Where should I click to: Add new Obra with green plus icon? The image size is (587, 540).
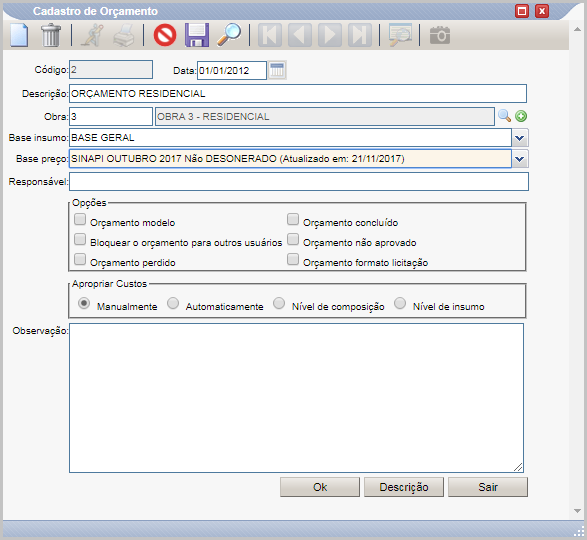tap(521, 116)
